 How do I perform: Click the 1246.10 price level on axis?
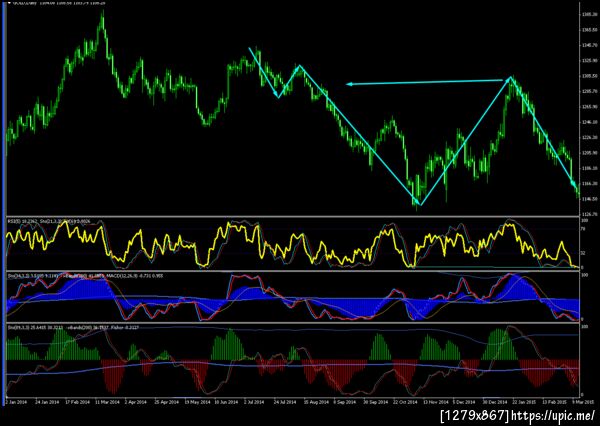(x=588, y=122)
